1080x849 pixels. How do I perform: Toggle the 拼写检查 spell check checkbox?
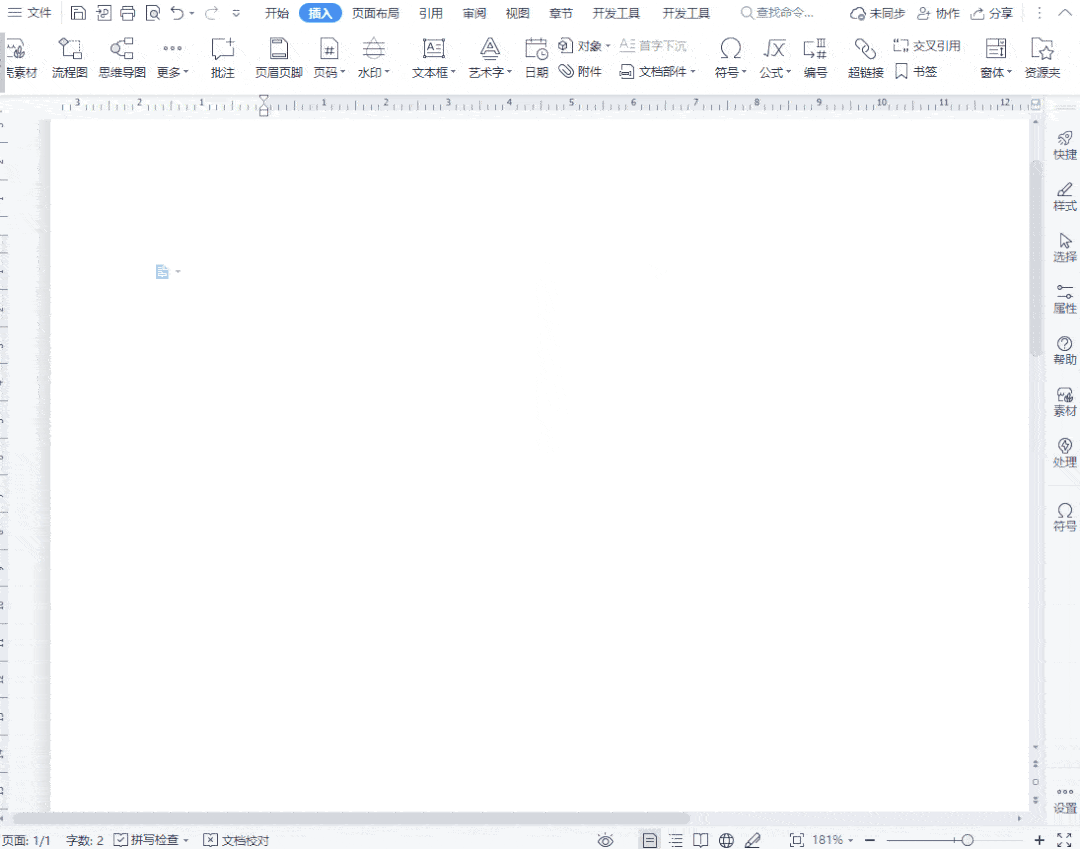click(x=121, y=840)
